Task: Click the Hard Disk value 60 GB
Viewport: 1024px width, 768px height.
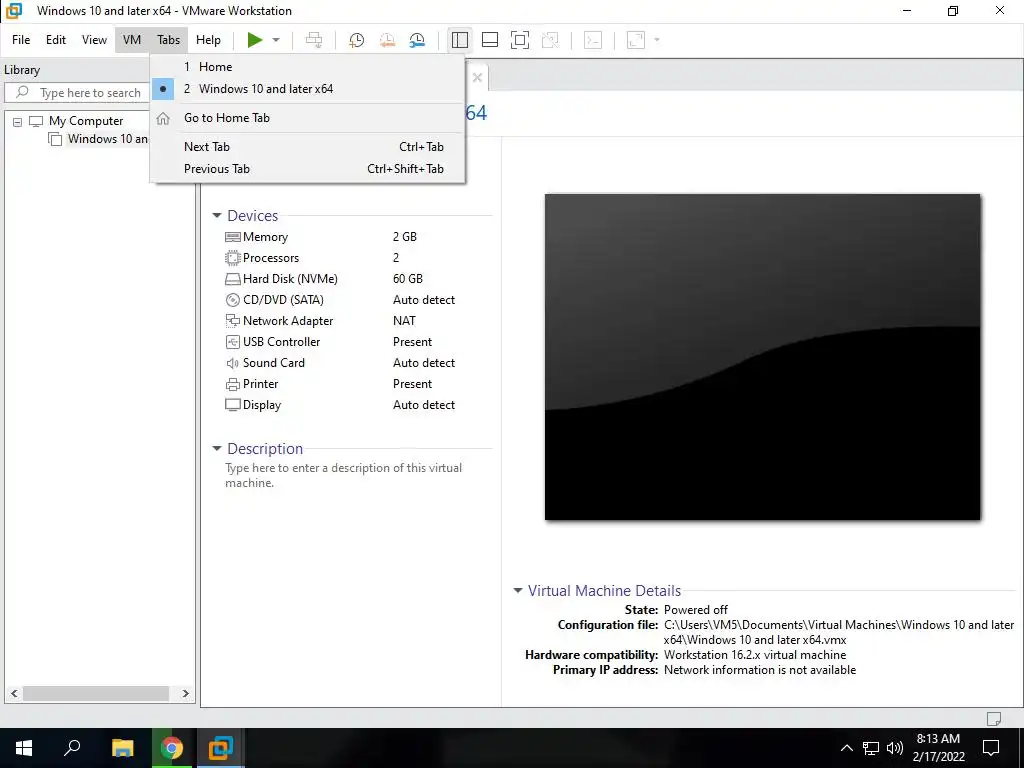Action: [408, 278]
